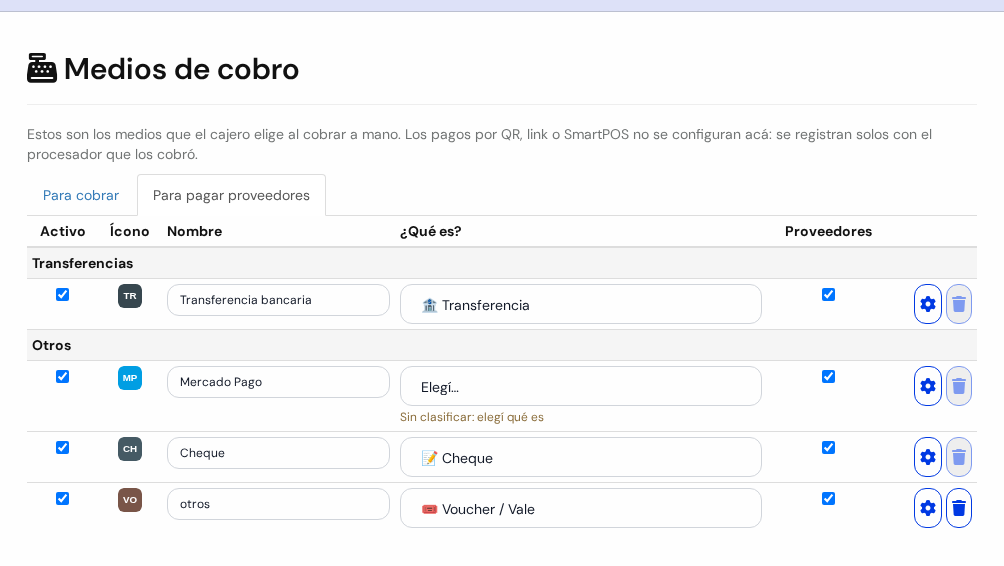The height and width of the screenshot is (566, 1004).
Task: Open gear settings for Transferencia bancaria
Action: point(928,304)
